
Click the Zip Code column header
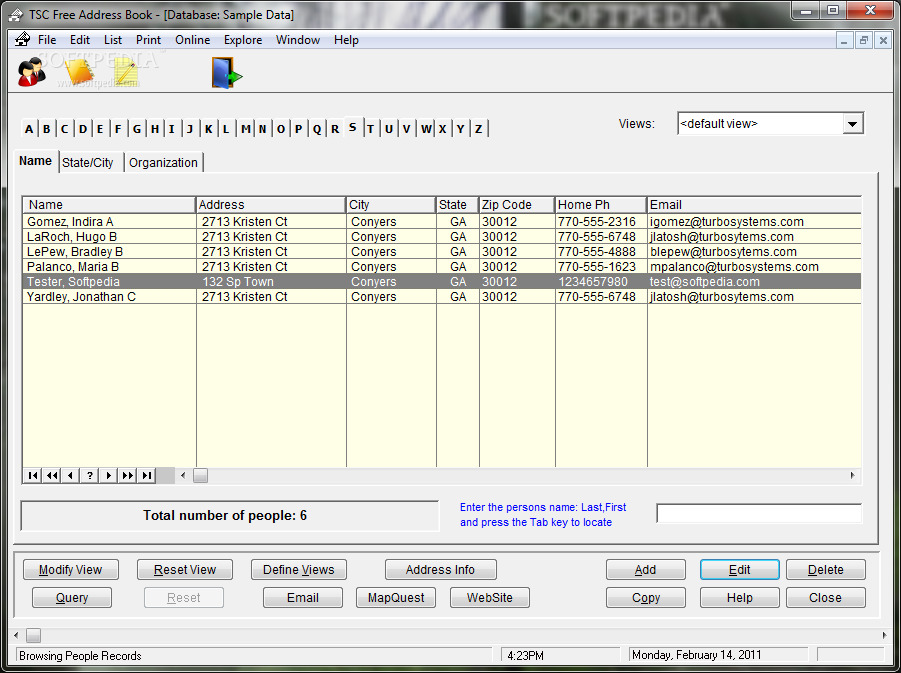[x=517, y=205]
